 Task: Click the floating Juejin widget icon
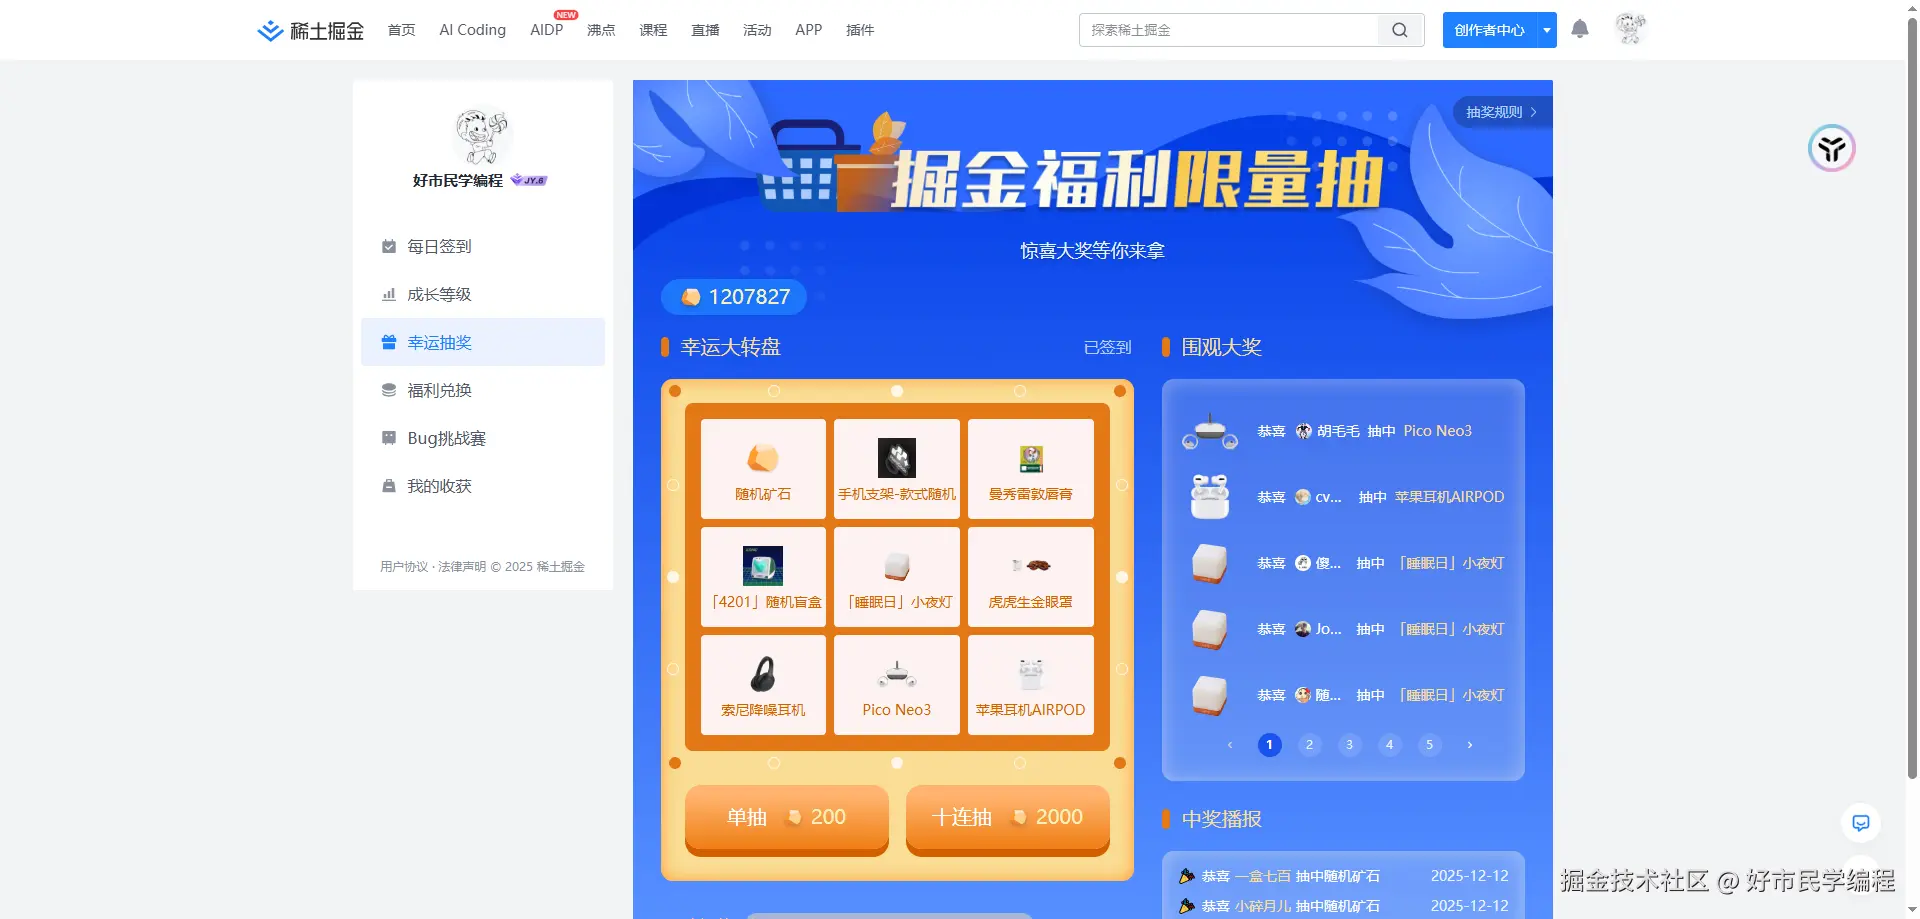coord(1831,148)
